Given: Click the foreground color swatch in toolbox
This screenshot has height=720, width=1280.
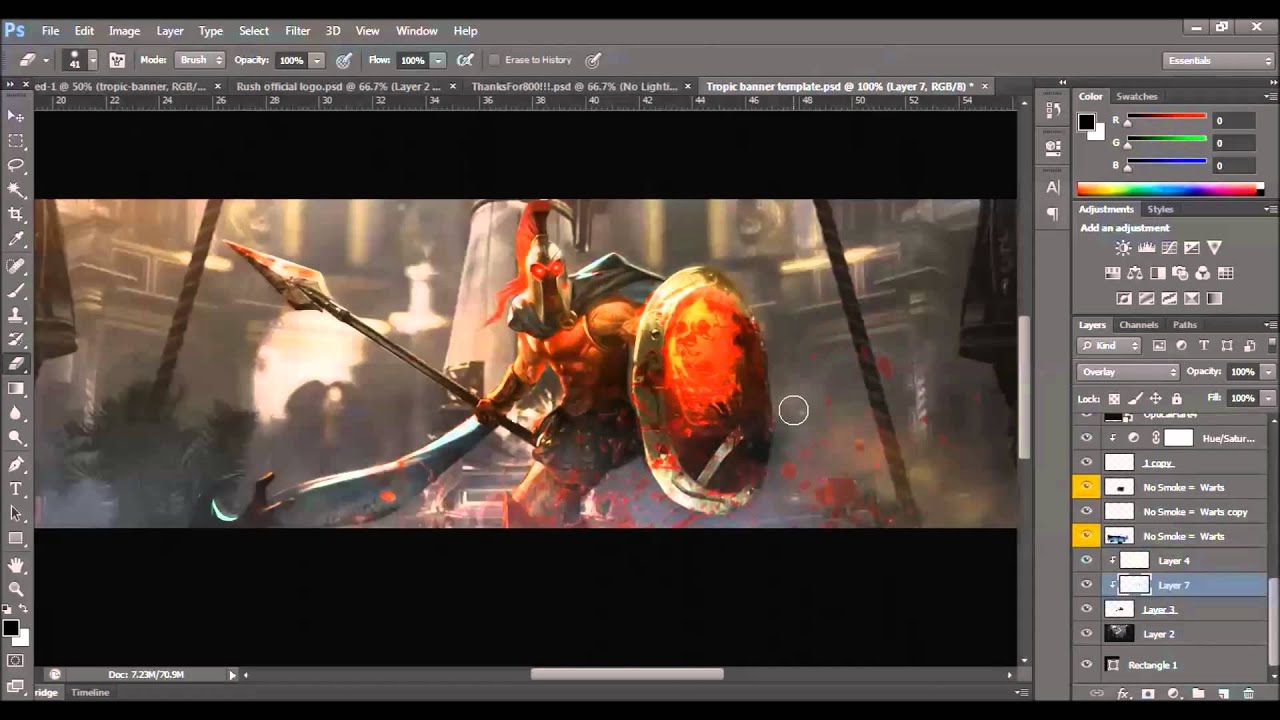Looking at the screenshot, I should [10, 628].
